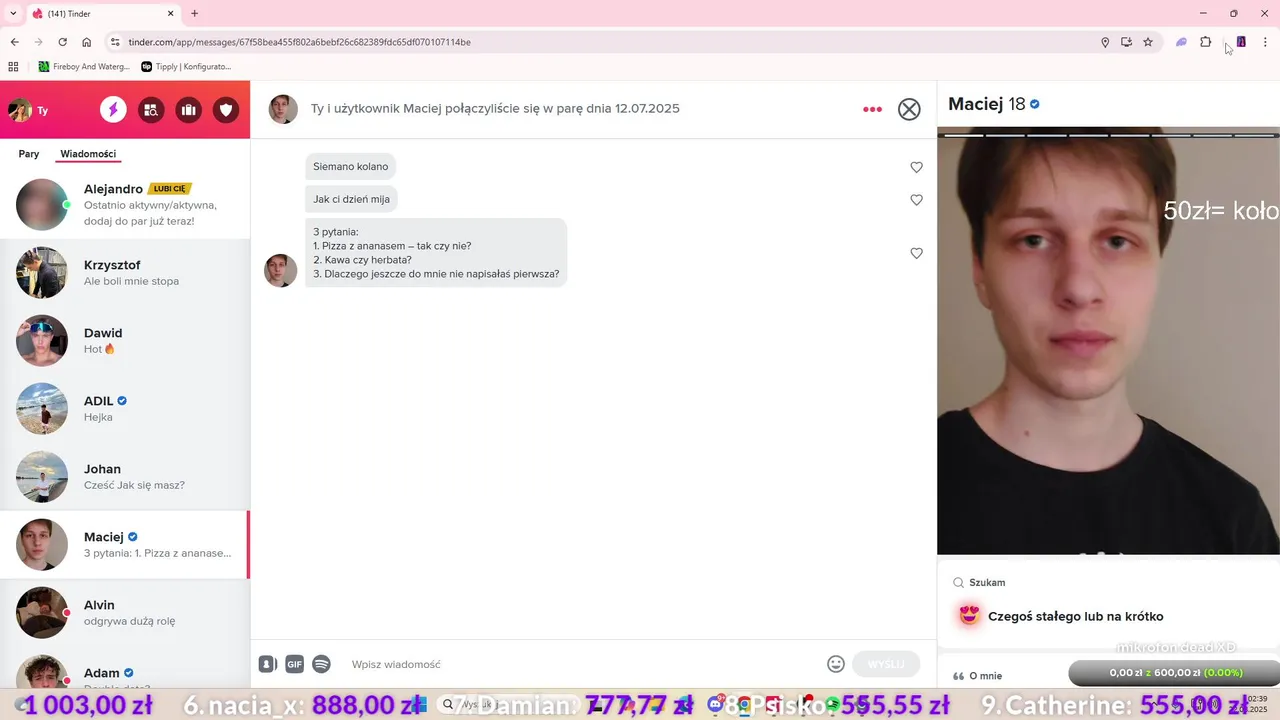Screen dimensions: 1280x720
Task: Reload the Tinder page
Action: [62, 42]
